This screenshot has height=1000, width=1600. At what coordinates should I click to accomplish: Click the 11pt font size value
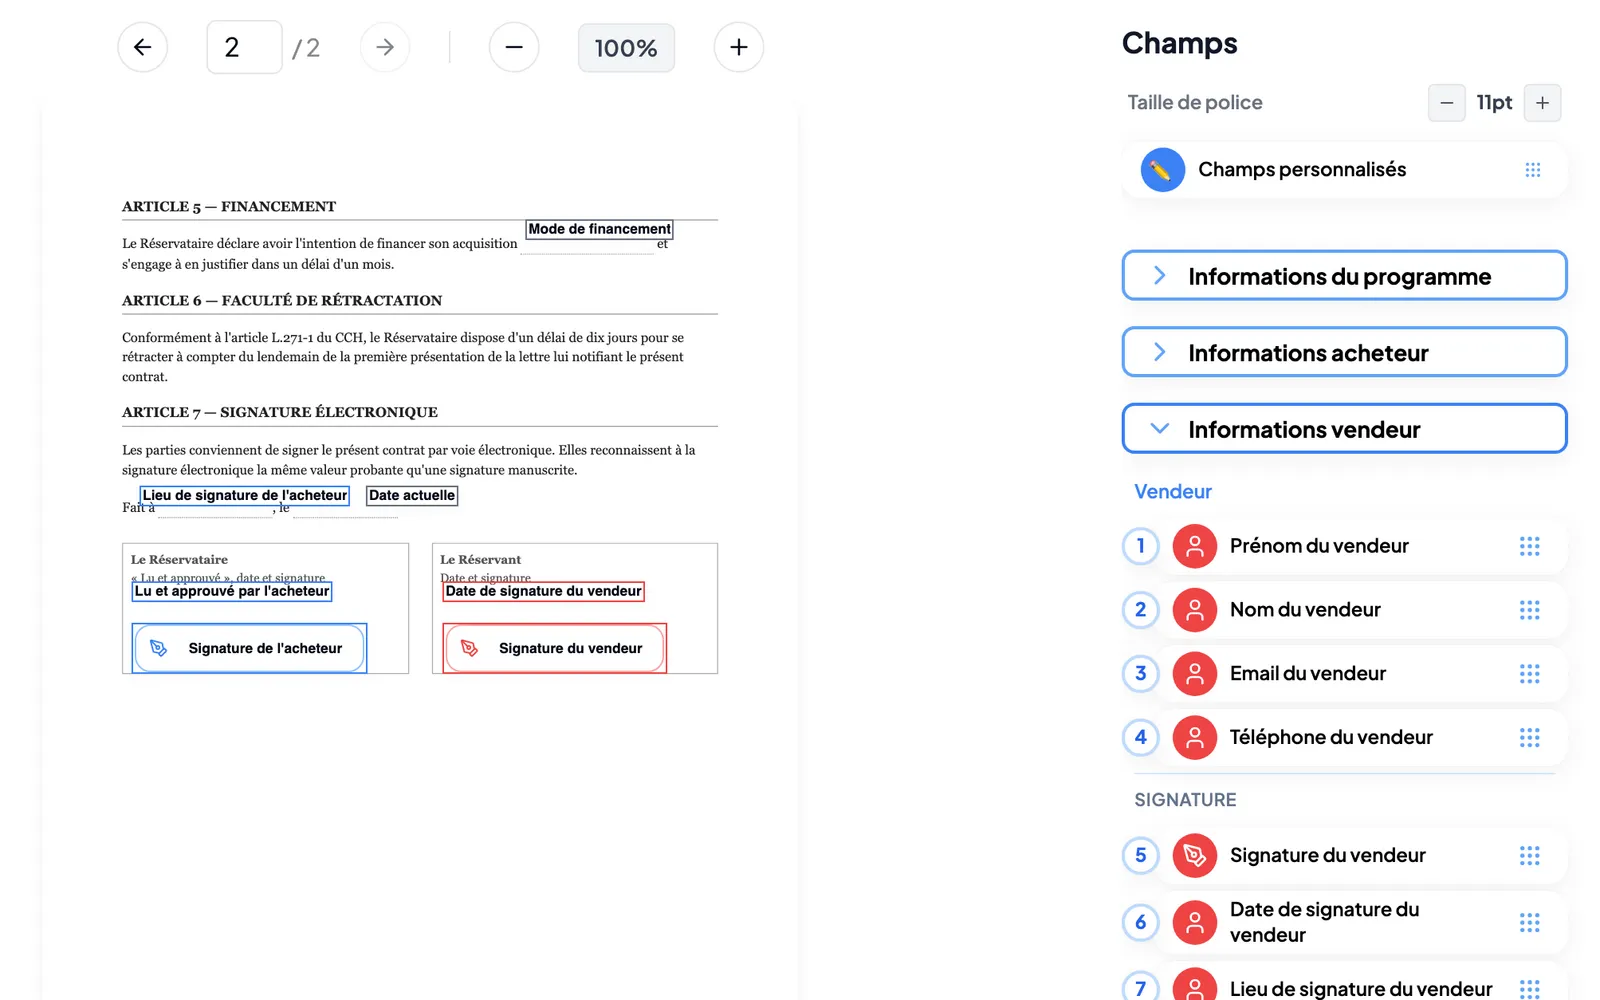point(1494,103)
